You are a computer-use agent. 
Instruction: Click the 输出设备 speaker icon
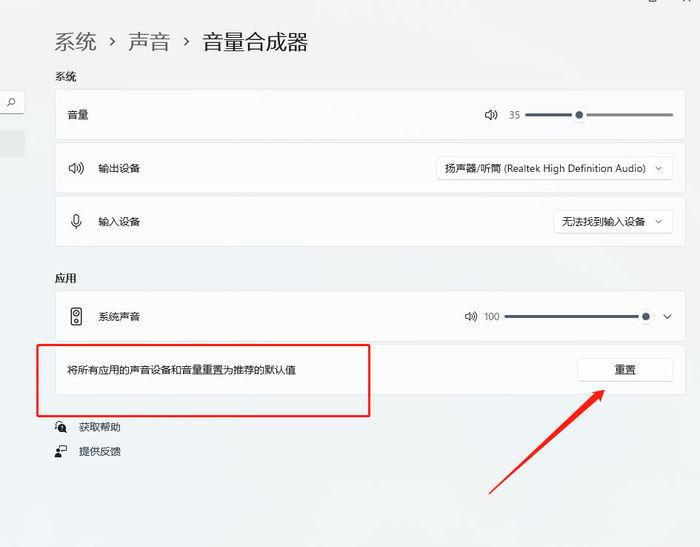(x=76, y=168)
